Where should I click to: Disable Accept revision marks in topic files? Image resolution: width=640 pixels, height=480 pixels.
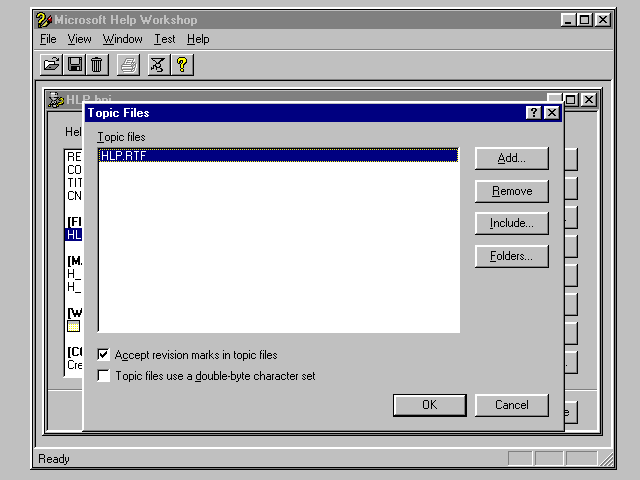click(104, 355)
